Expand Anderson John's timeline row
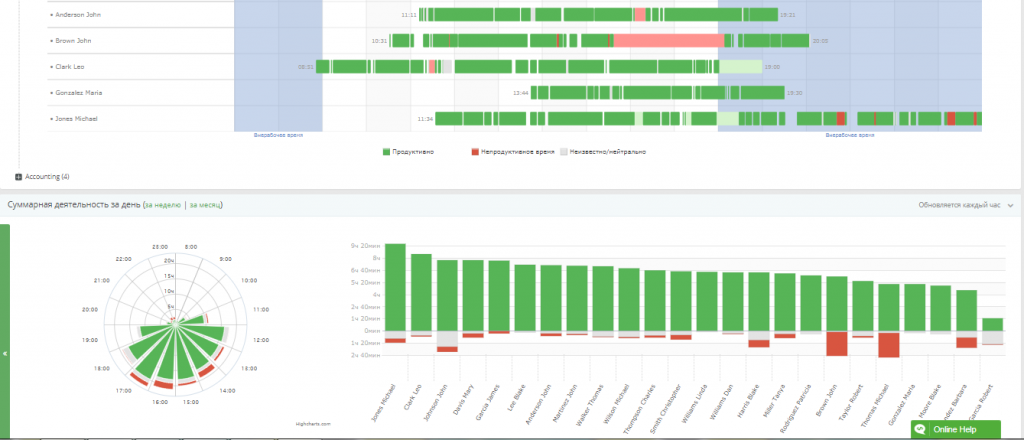 tap(51, 16)
